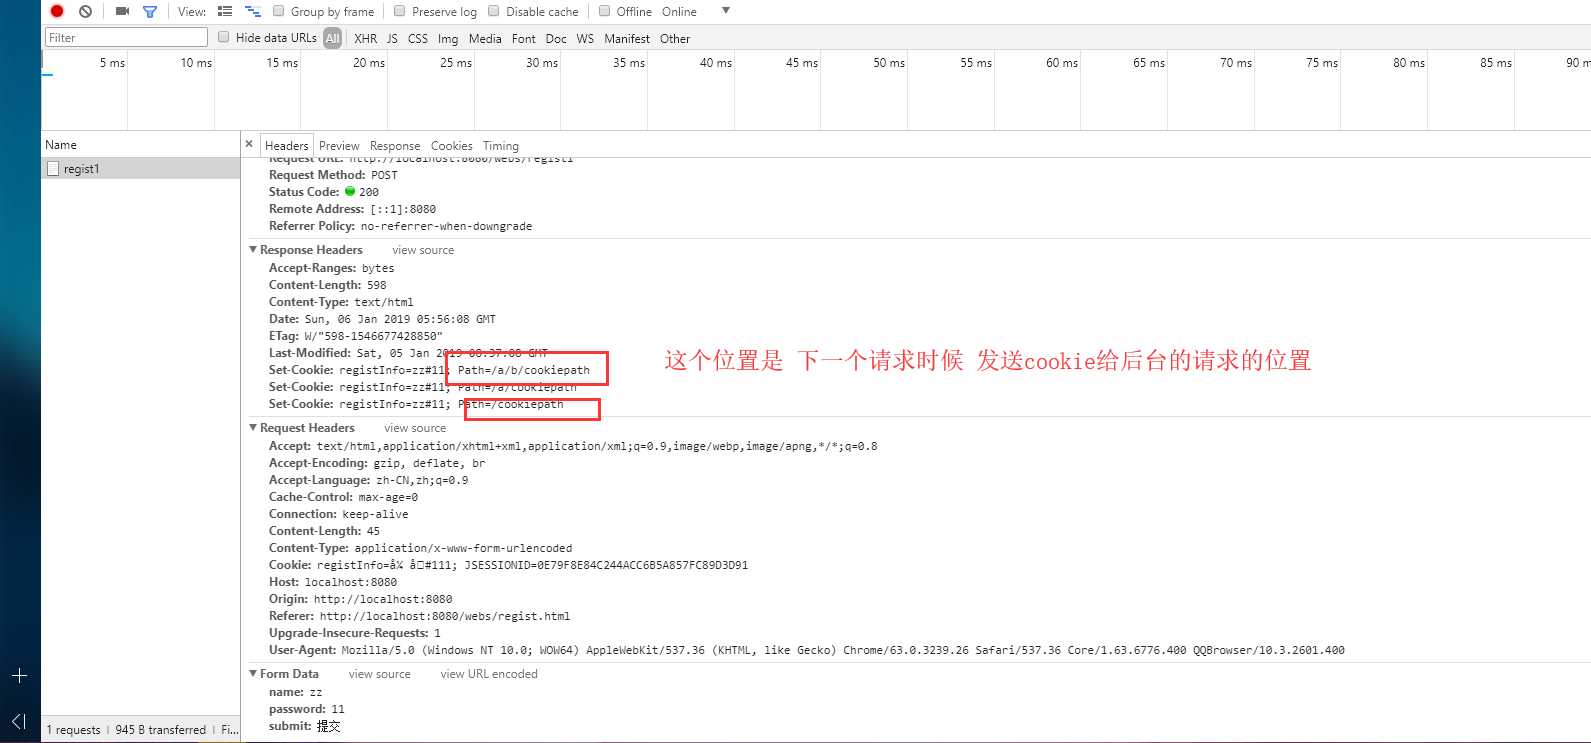This screenshot has height=743, width=1591.
Task: Close the request details pane
Action: pos(249,144)
